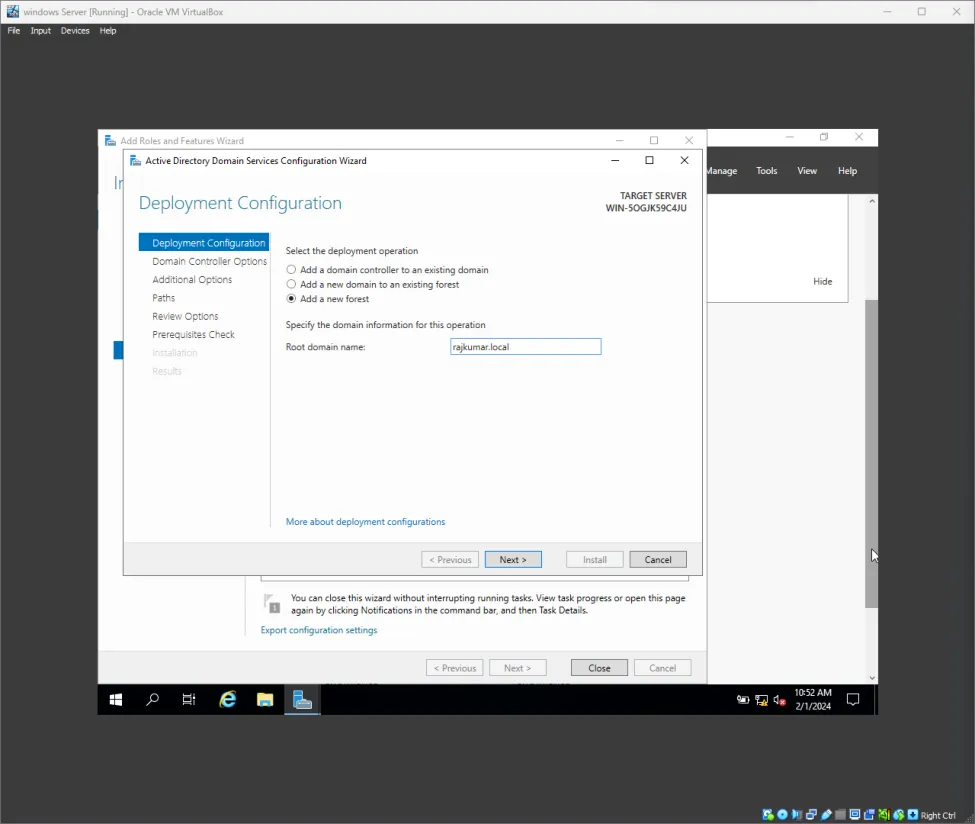The height and width of the screenshot is (824, 975).
Task: Open Server Manager Manage menu
Action: pos(722,170)
